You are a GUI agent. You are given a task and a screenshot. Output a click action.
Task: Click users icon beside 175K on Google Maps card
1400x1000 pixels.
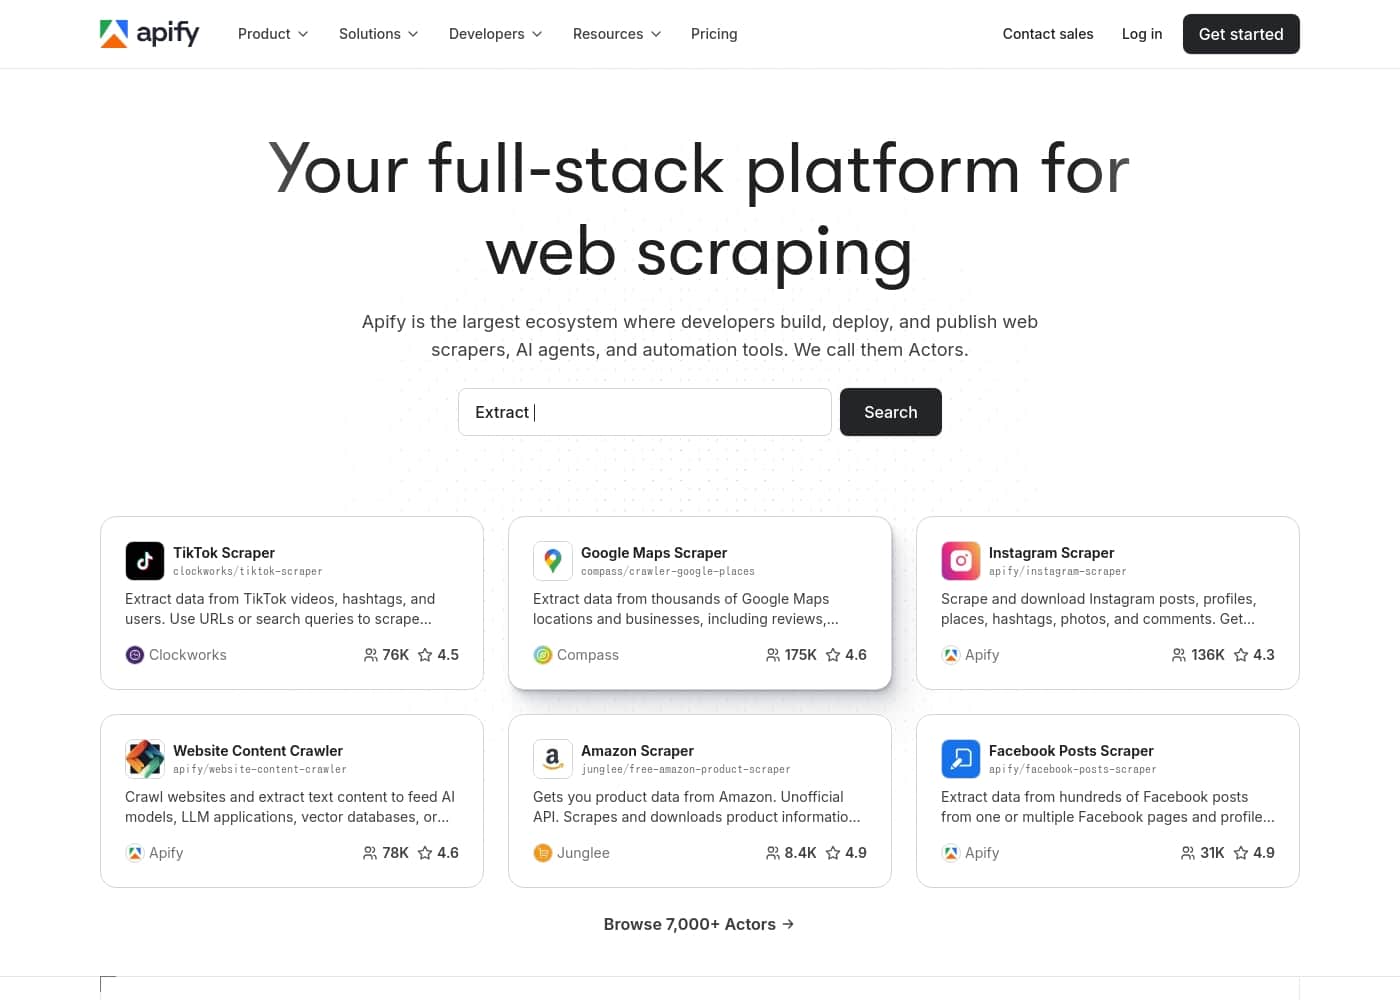773,655
